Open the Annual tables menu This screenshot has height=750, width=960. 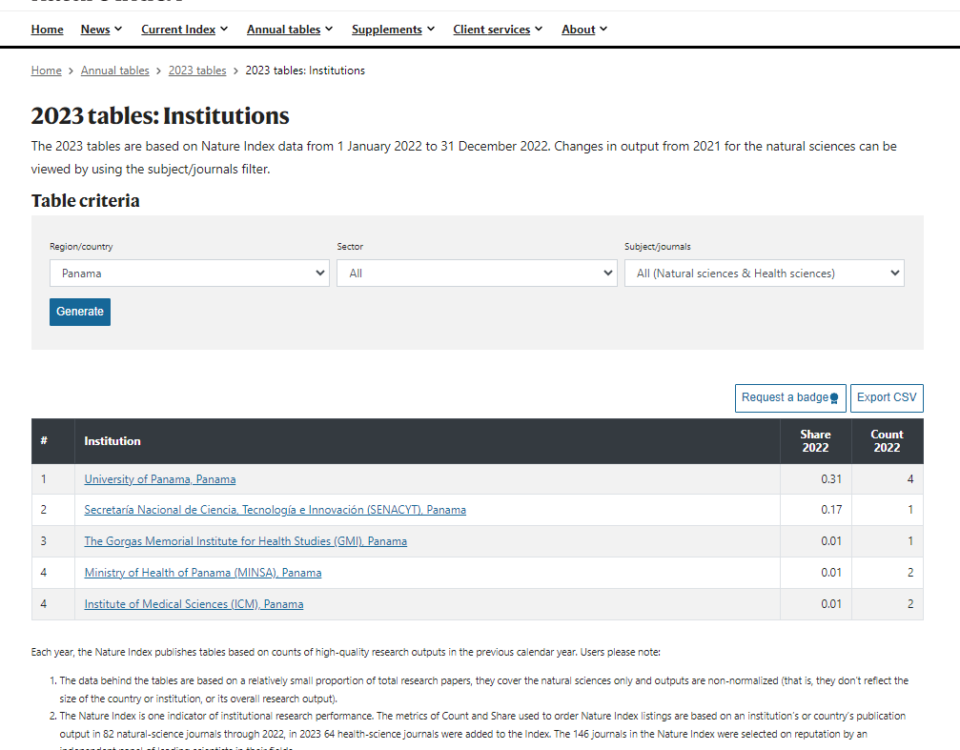(290, 29)
